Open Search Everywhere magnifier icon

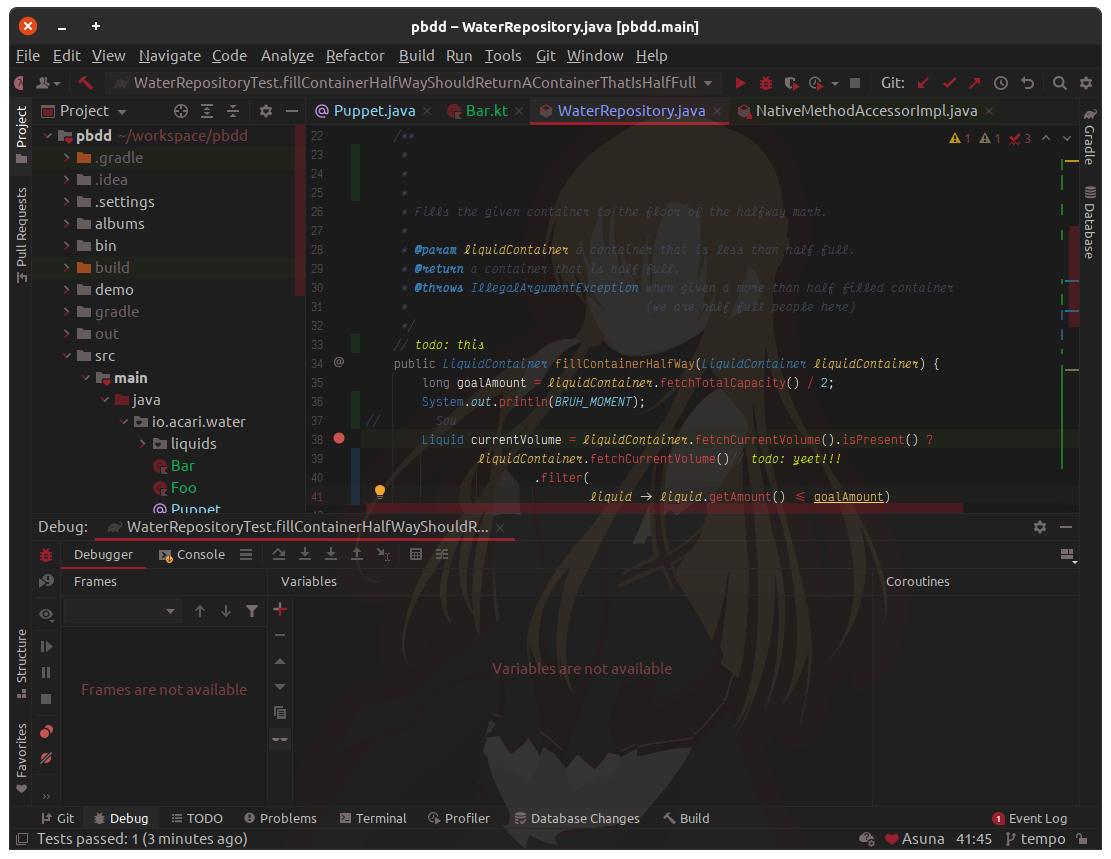pyautogui.click(x=1059, y=83)
